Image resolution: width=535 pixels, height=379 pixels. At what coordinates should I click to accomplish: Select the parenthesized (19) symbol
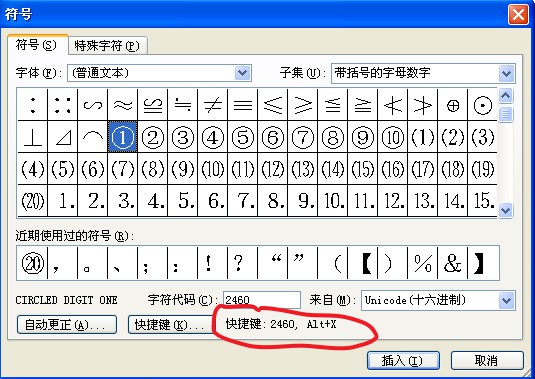click(482, 169)
